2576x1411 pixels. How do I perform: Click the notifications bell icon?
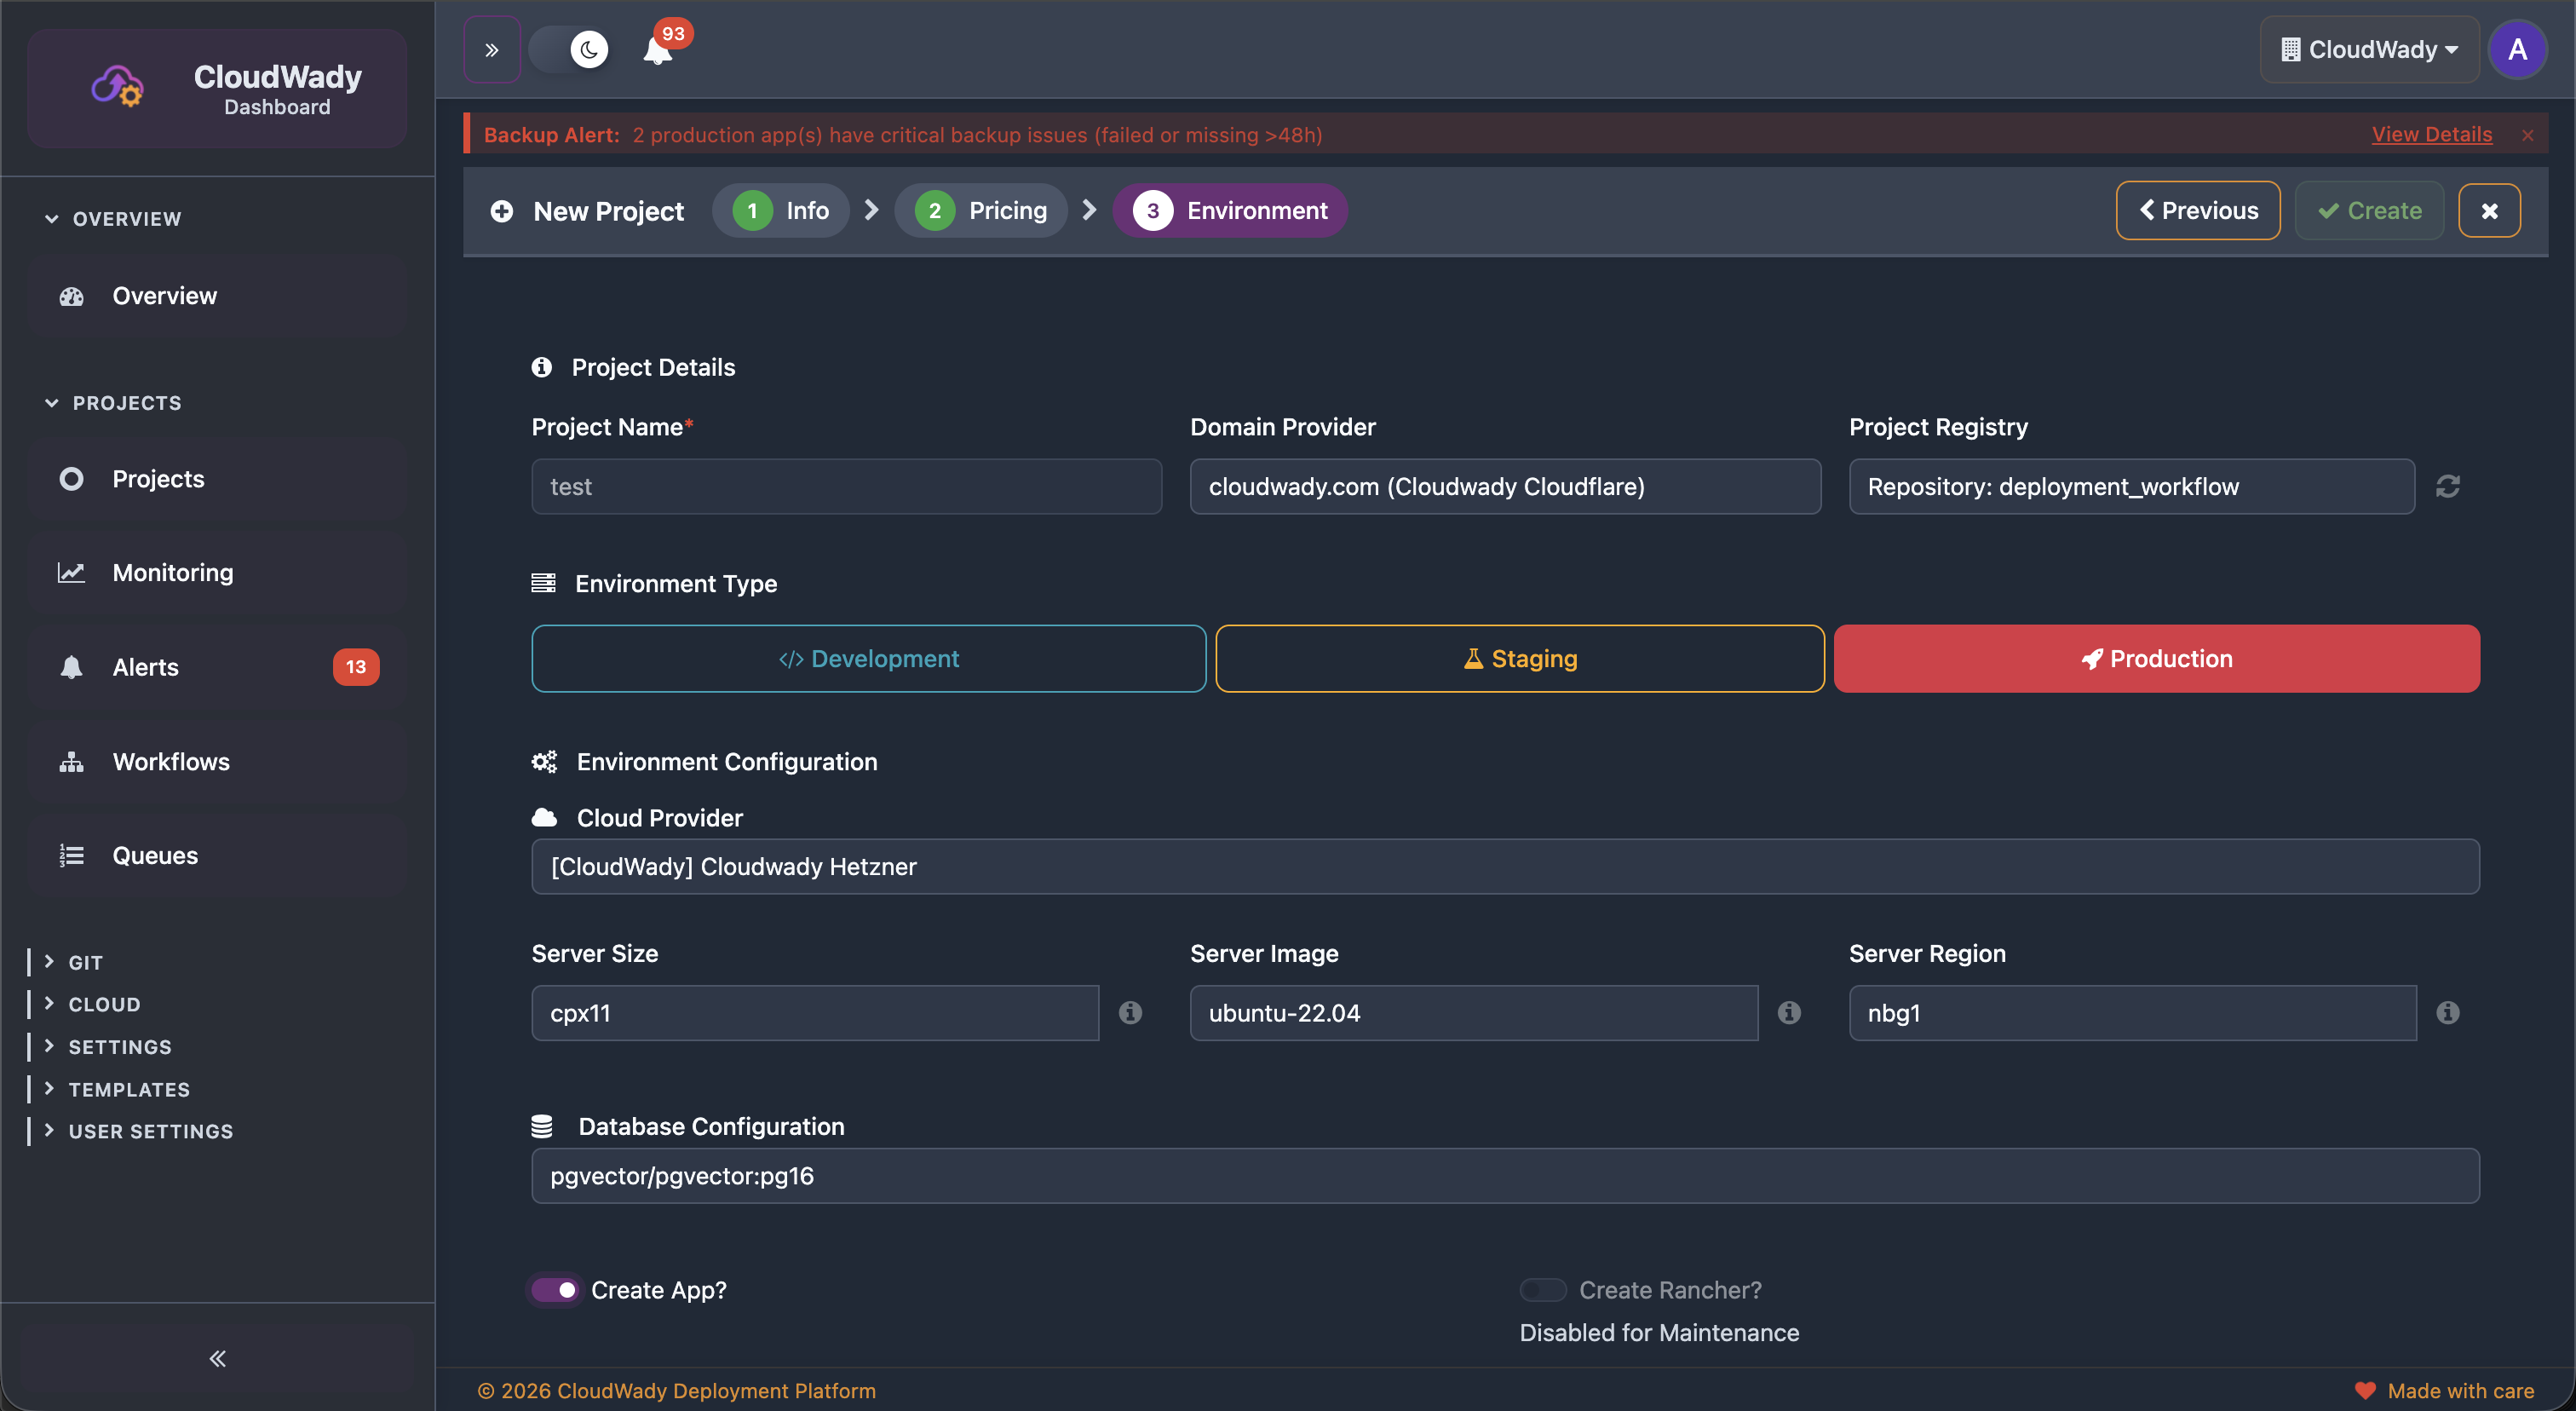click(657, 50)
